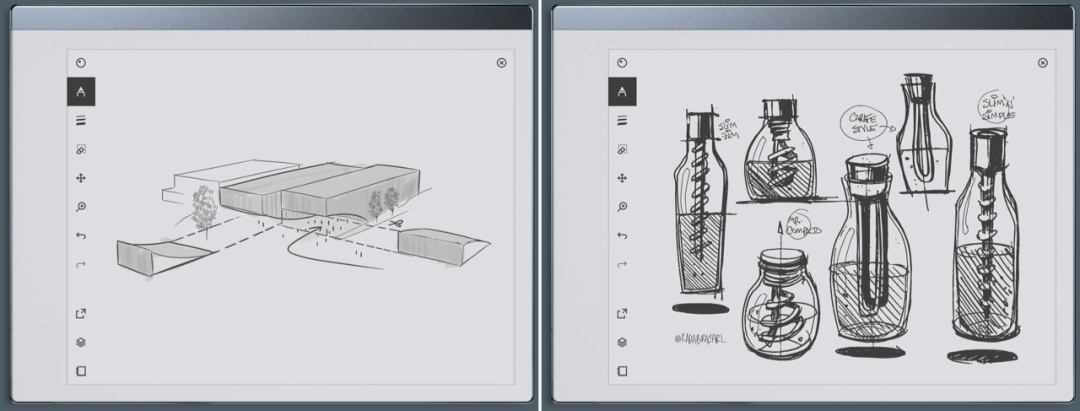Activate the zoom magnifier on the bottle sketch screen

(622, 207)
